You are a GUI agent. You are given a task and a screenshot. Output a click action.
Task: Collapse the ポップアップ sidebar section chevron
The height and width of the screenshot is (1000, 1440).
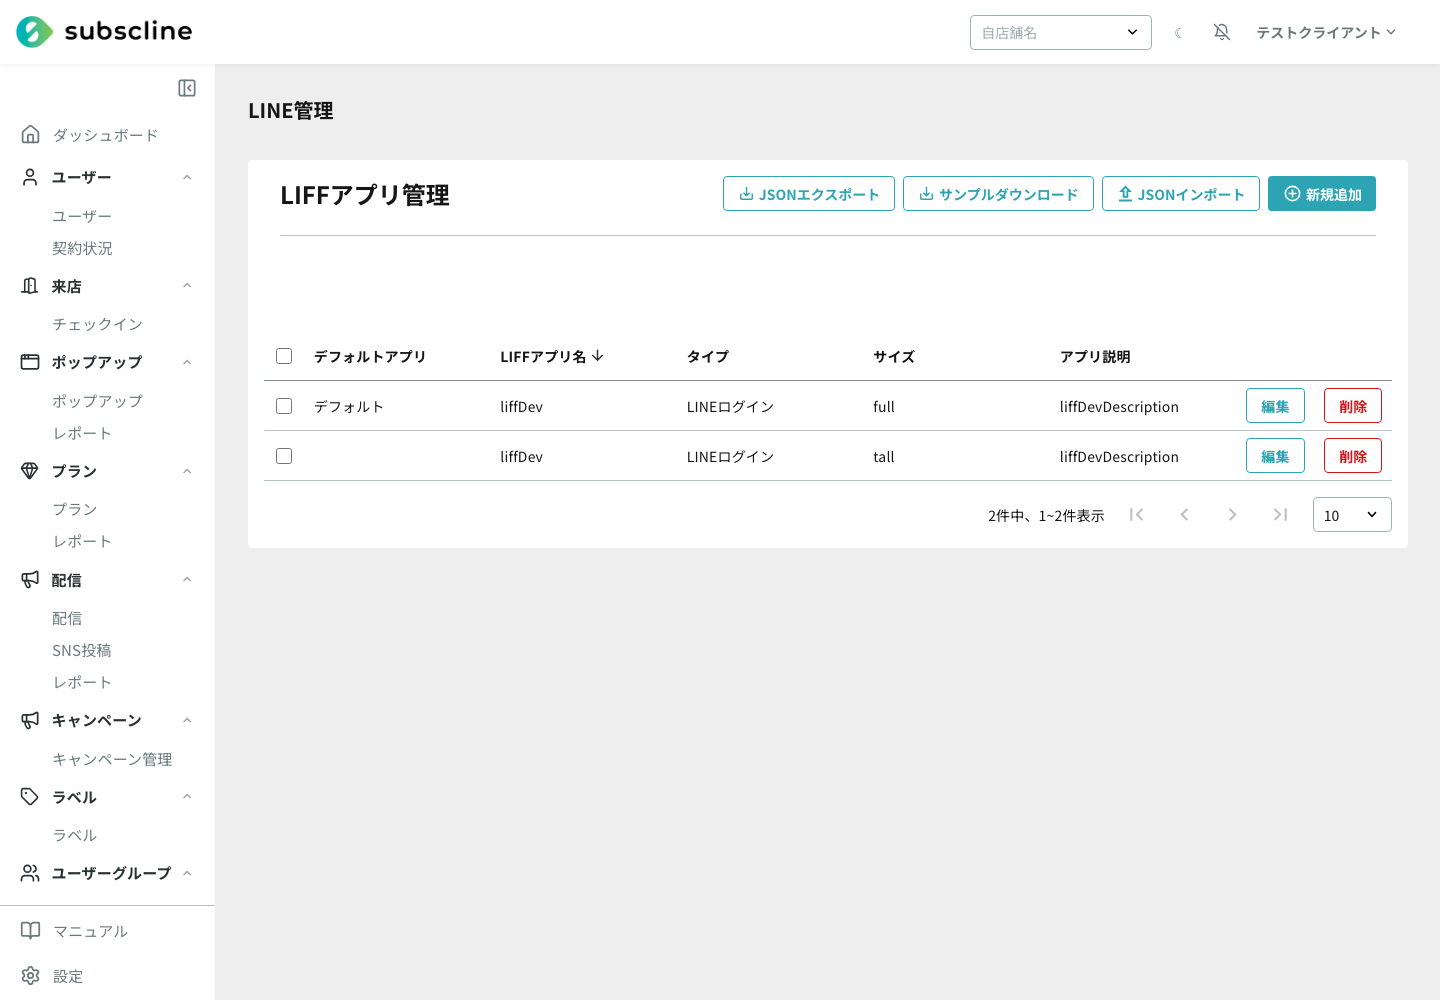[187, 362]
